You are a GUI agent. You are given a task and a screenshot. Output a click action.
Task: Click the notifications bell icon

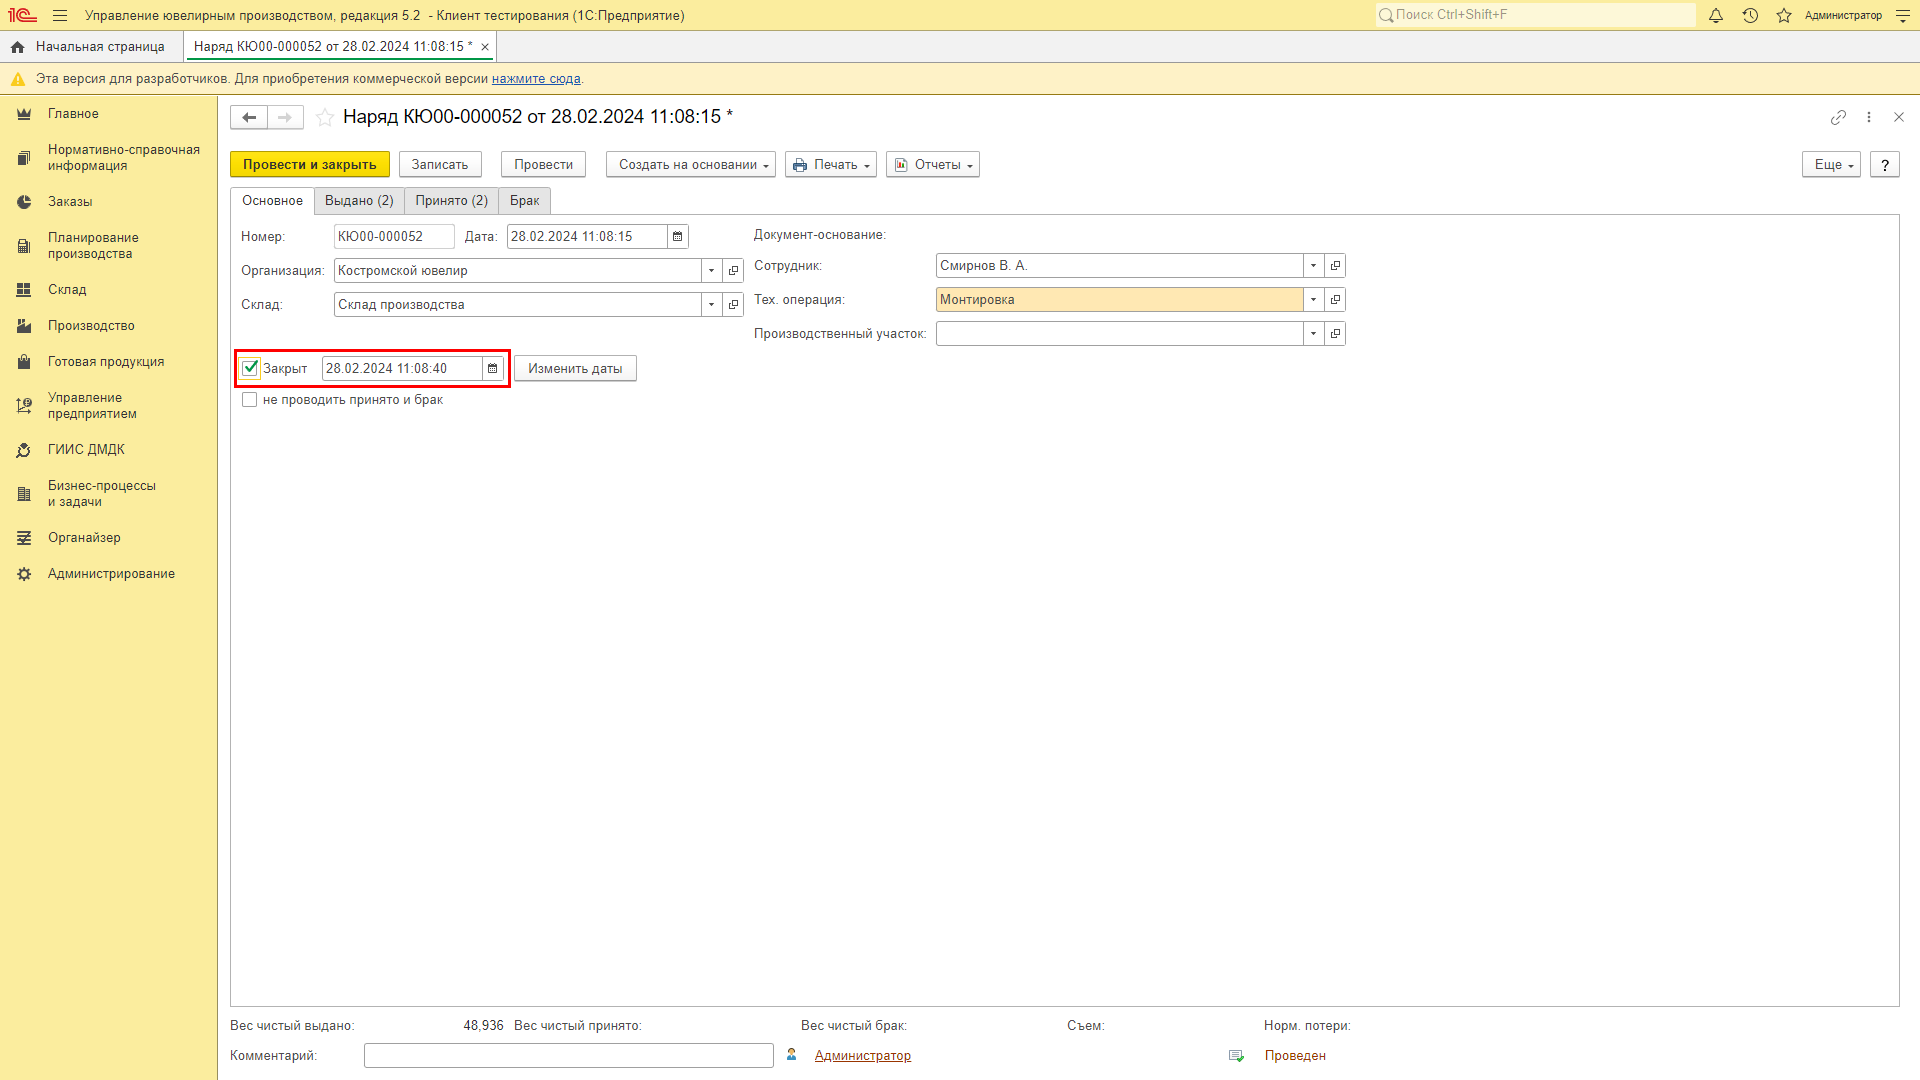point(1716,16)
